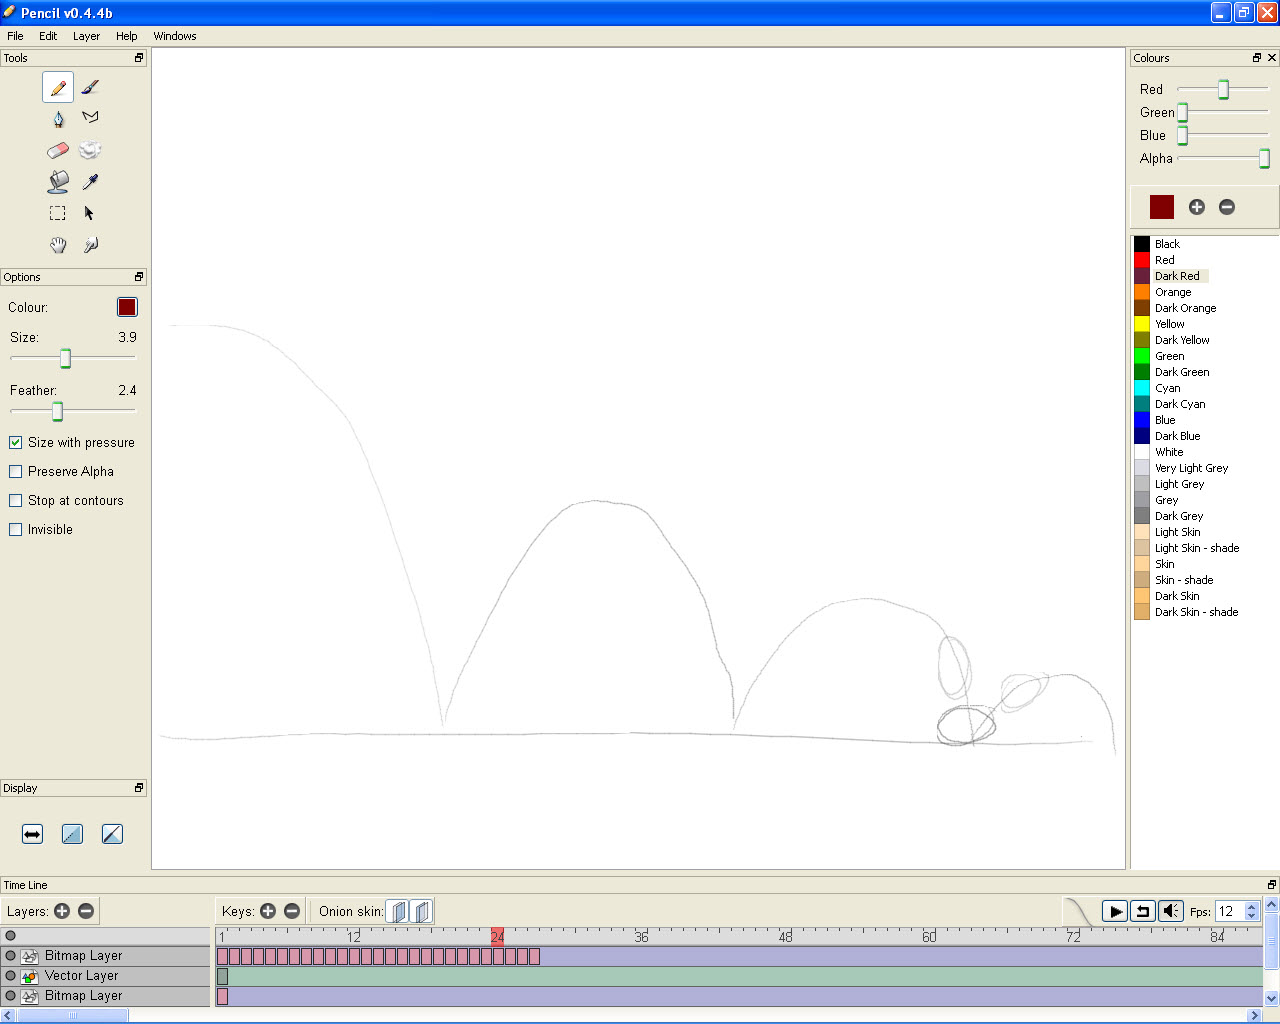Undock the Tools panel via its float button

[x=137, y=58]
